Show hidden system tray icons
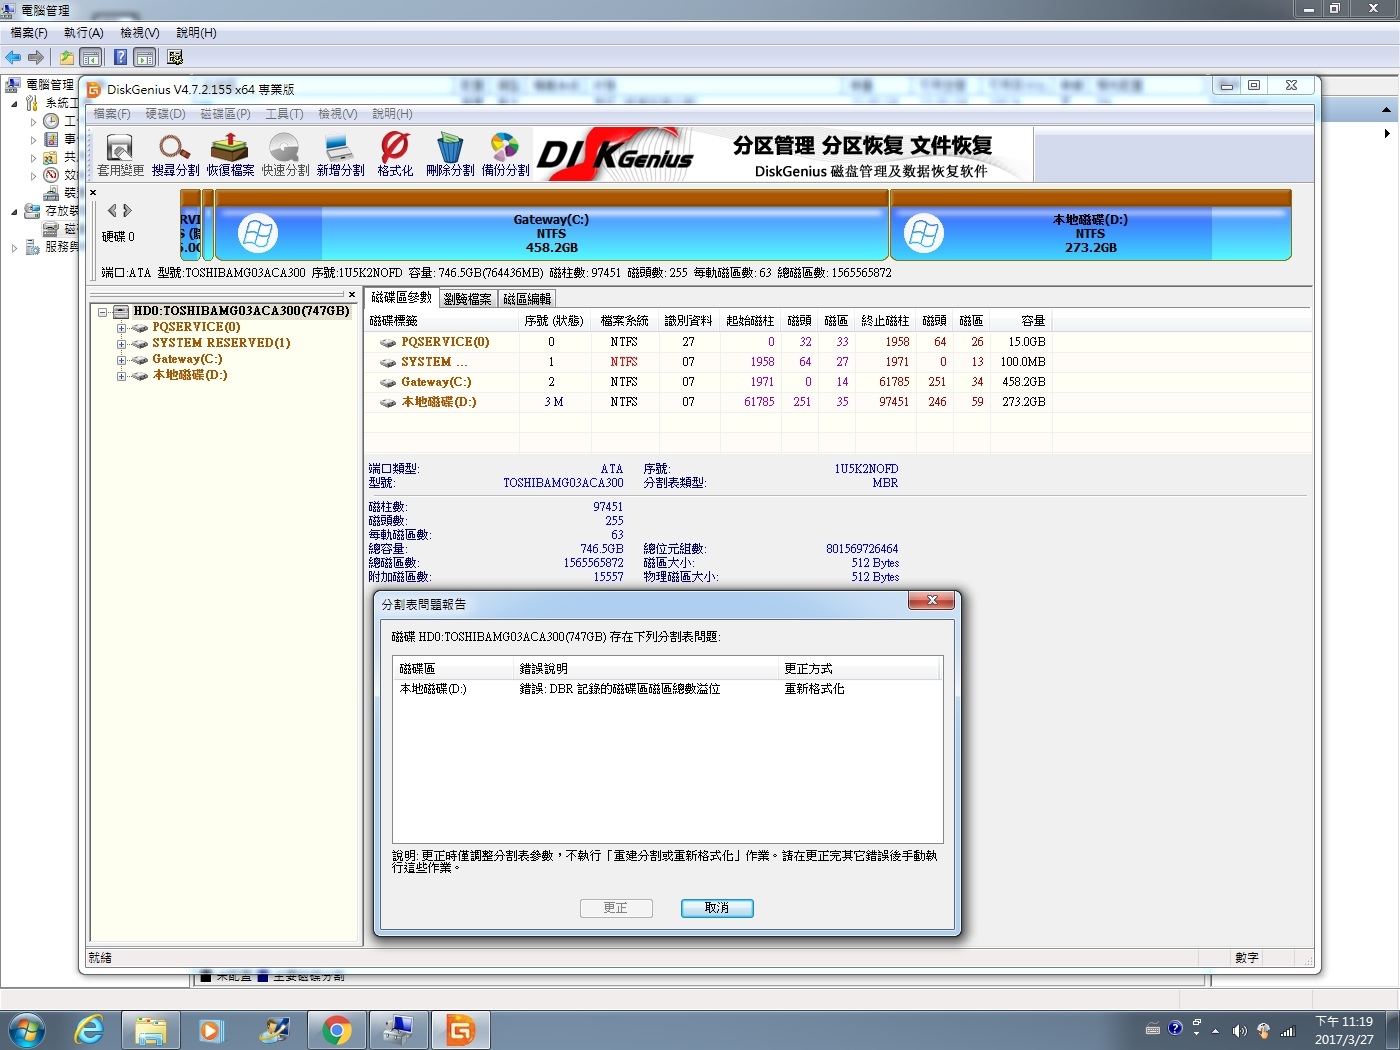 1215,1030
